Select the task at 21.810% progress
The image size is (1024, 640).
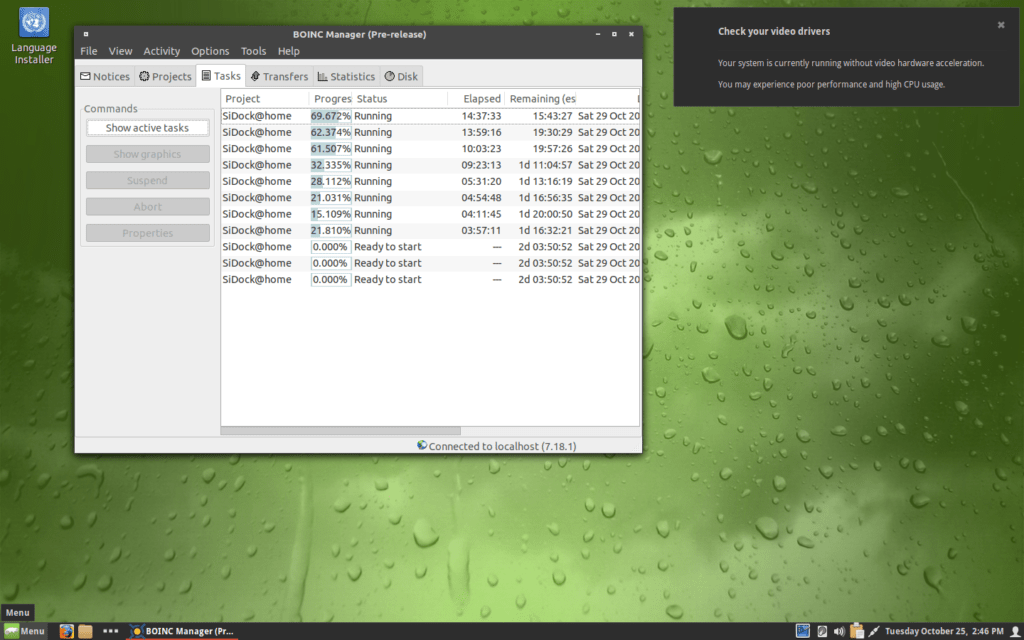click(x=430, y=230)
